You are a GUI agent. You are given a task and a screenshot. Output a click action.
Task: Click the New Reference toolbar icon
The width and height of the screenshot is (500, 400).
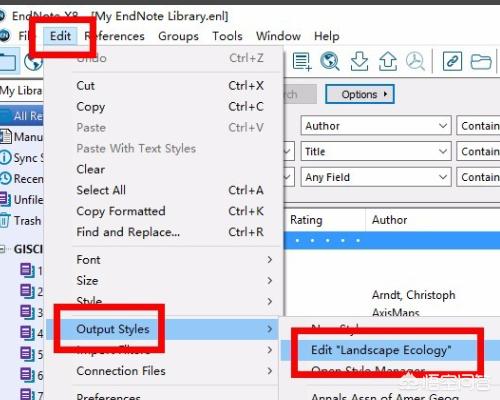[302, 61]
